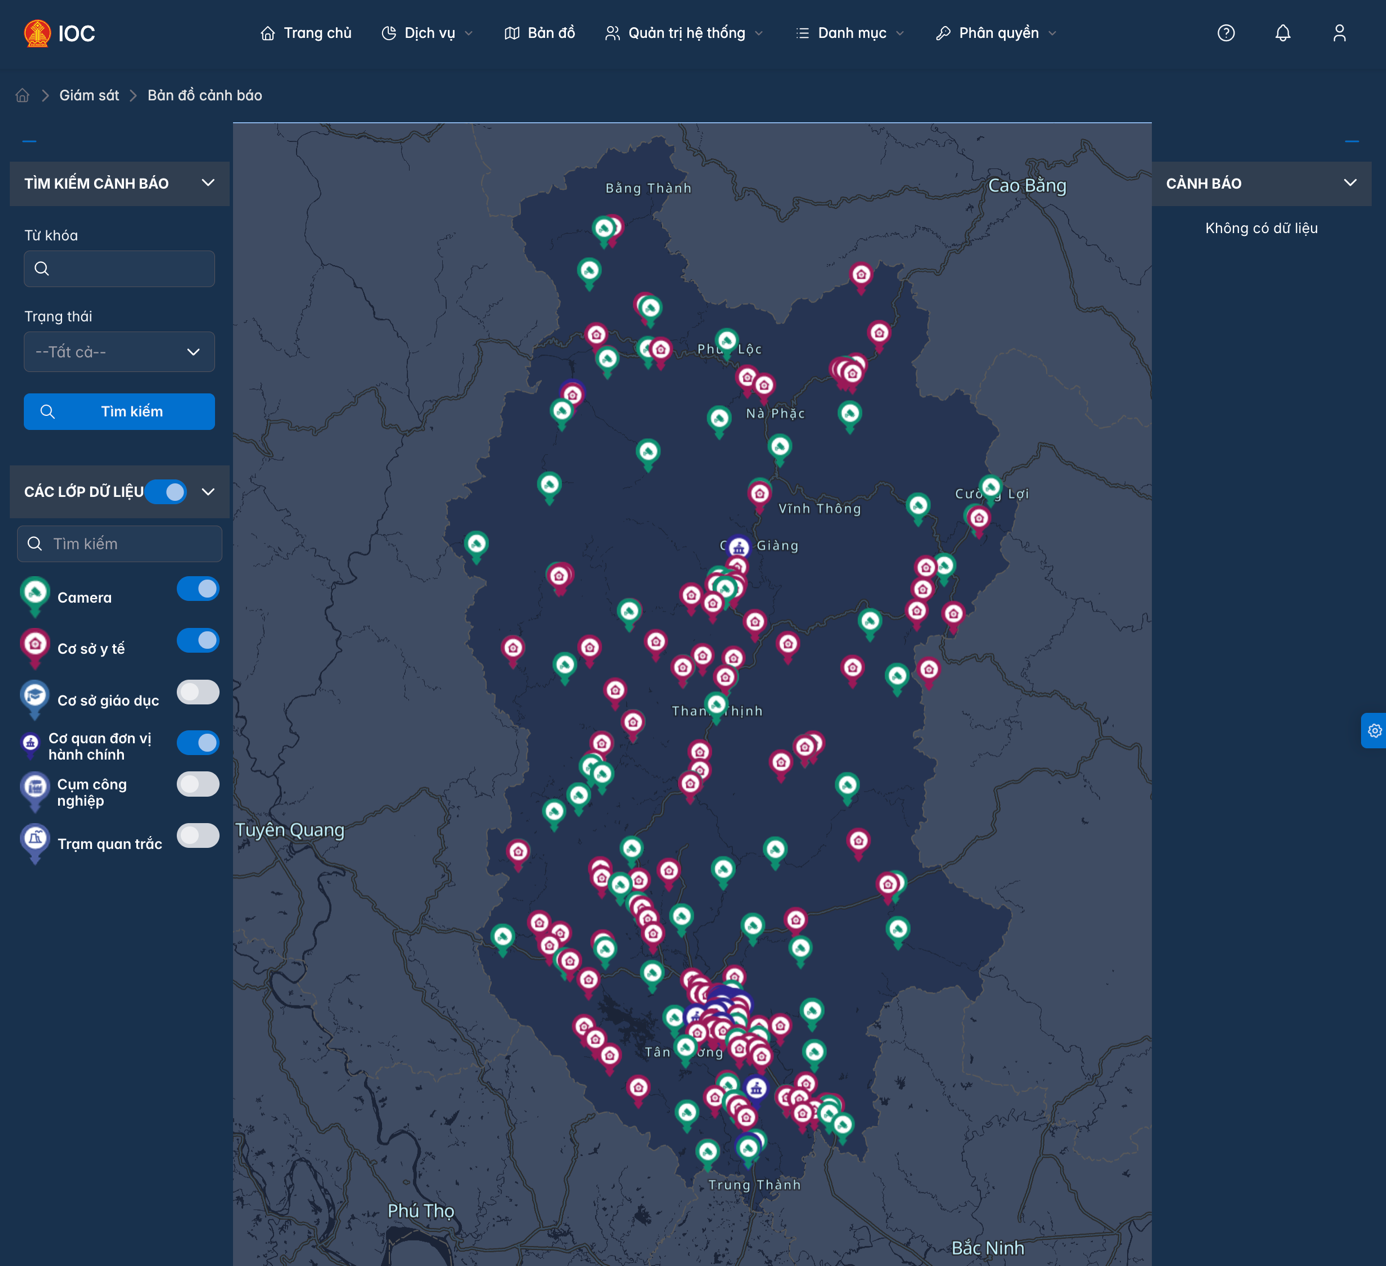Viewport: 1386px width, 1266px height.
Task: Click the Camera layer legend icon
Action: (35, 595)
